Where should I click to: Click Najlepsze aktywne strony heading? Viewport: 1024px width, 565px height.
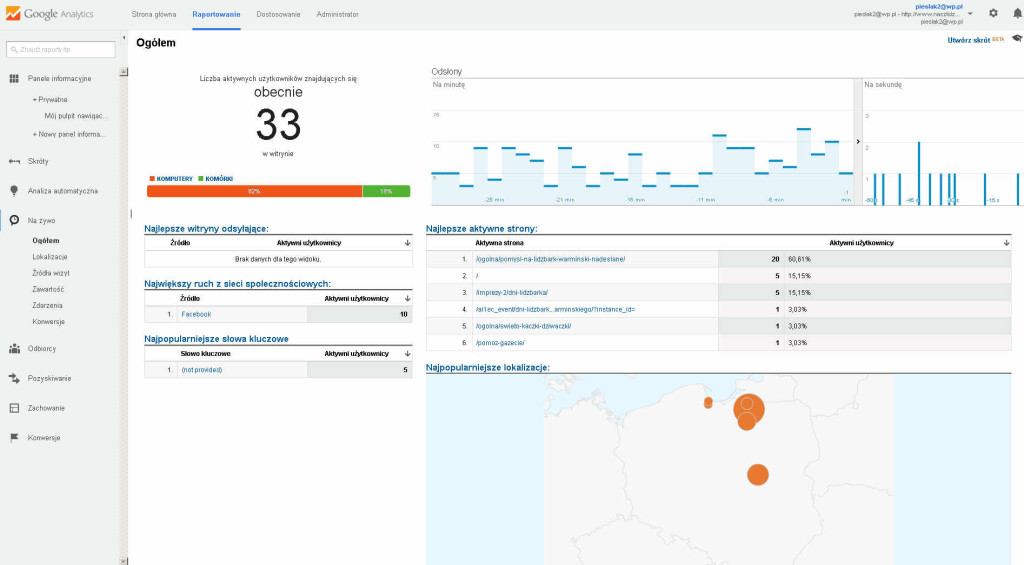[481, 229]
